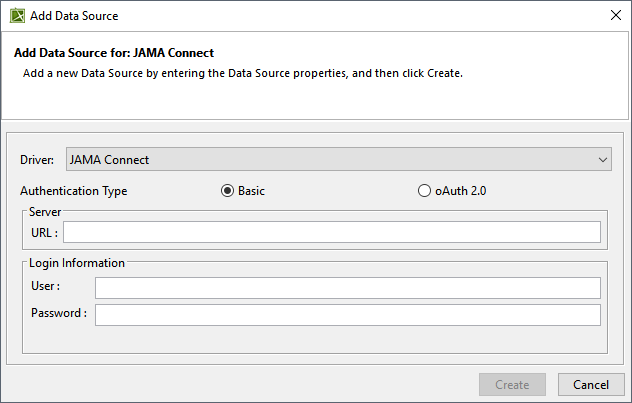632x403 pixels.
Task: Choose the oAuth 2.0 authentication option
Action: (424, 191)
